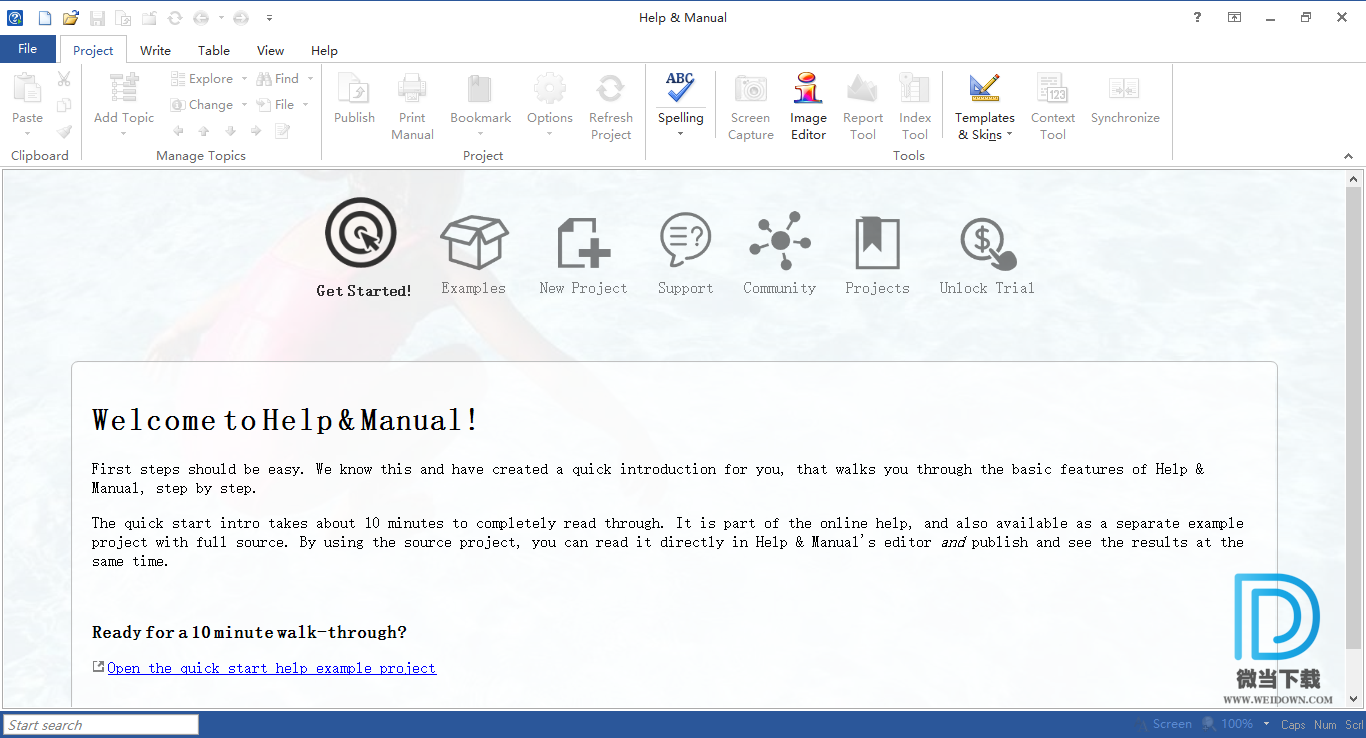Click the new document icon in quick toolbar
This screenshot has height=738, width=1366.
44,18
